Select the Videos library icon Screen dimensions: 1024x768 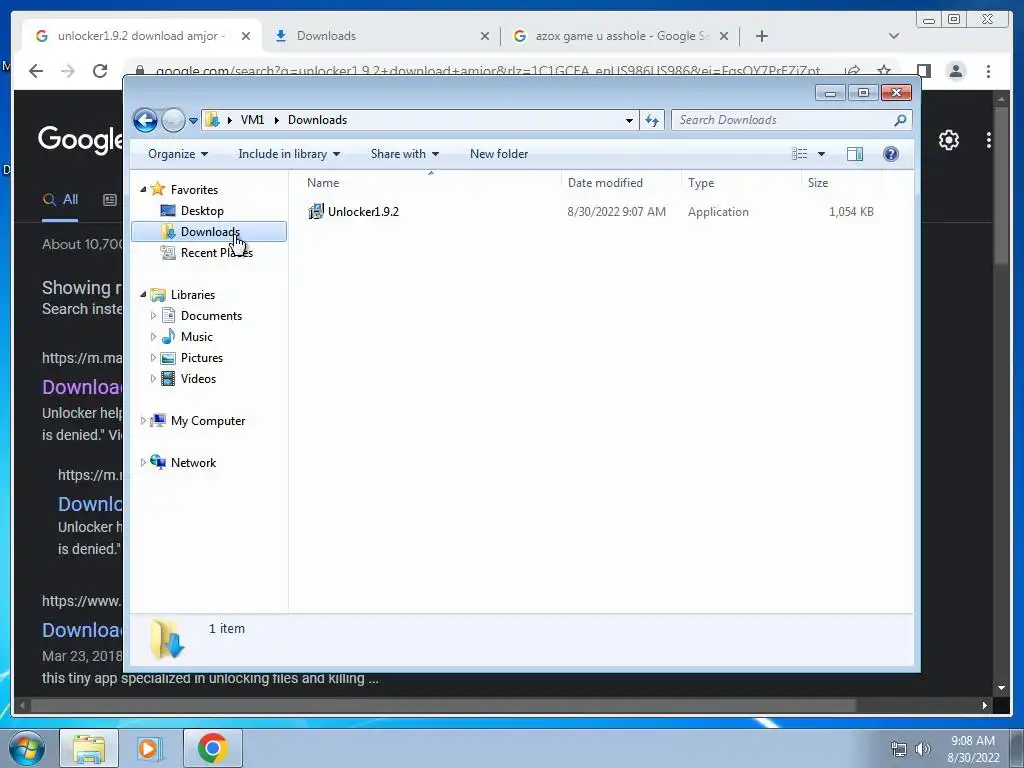(x=168, y=379)
